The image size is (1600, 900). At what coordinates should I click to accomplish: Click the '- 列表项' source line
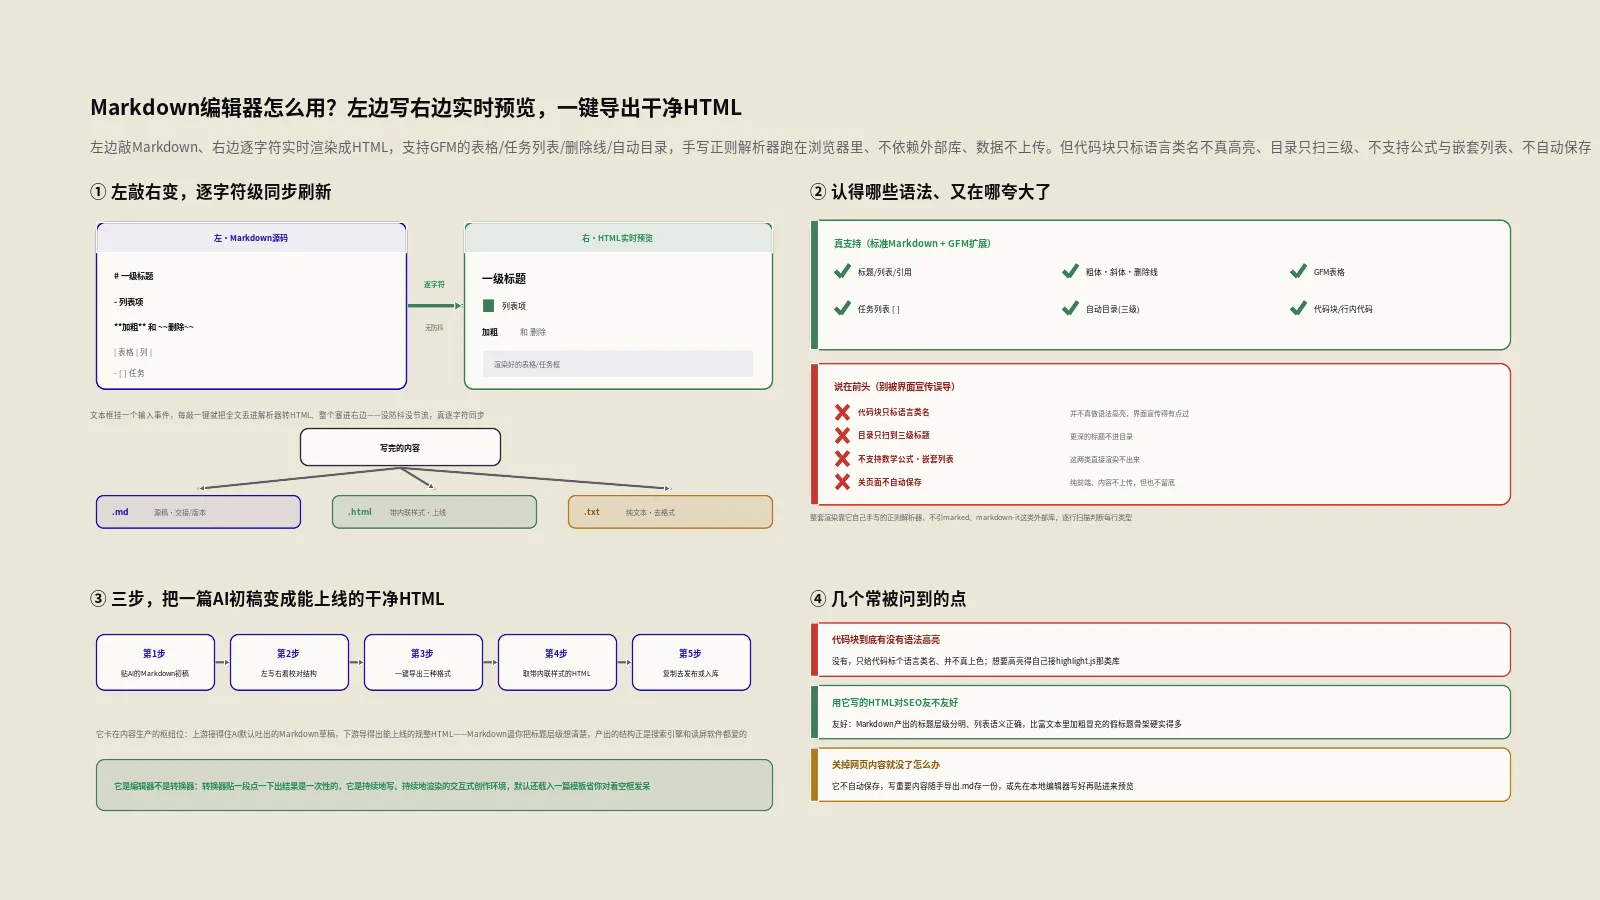pyautogui.click(x=129, y=302)
